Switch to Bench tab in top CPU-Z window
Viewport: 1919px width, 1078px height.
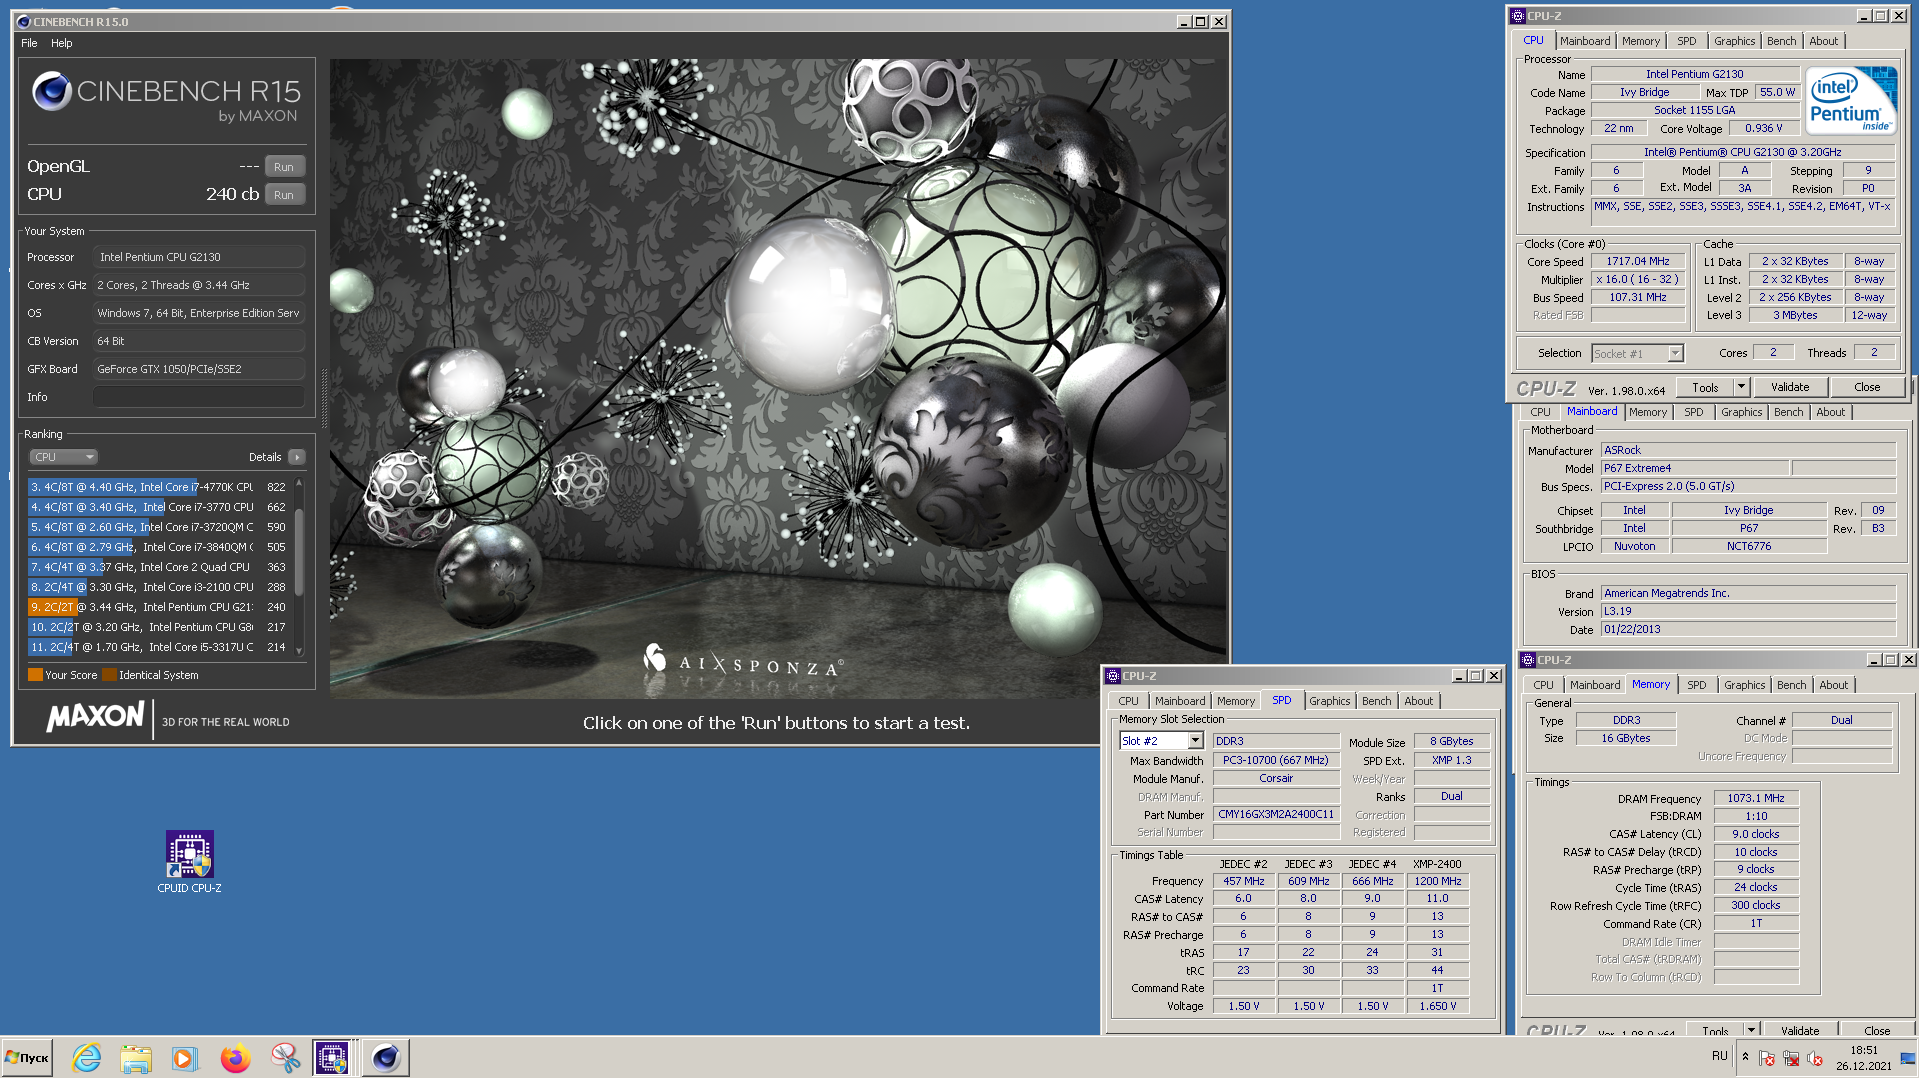1781,41
